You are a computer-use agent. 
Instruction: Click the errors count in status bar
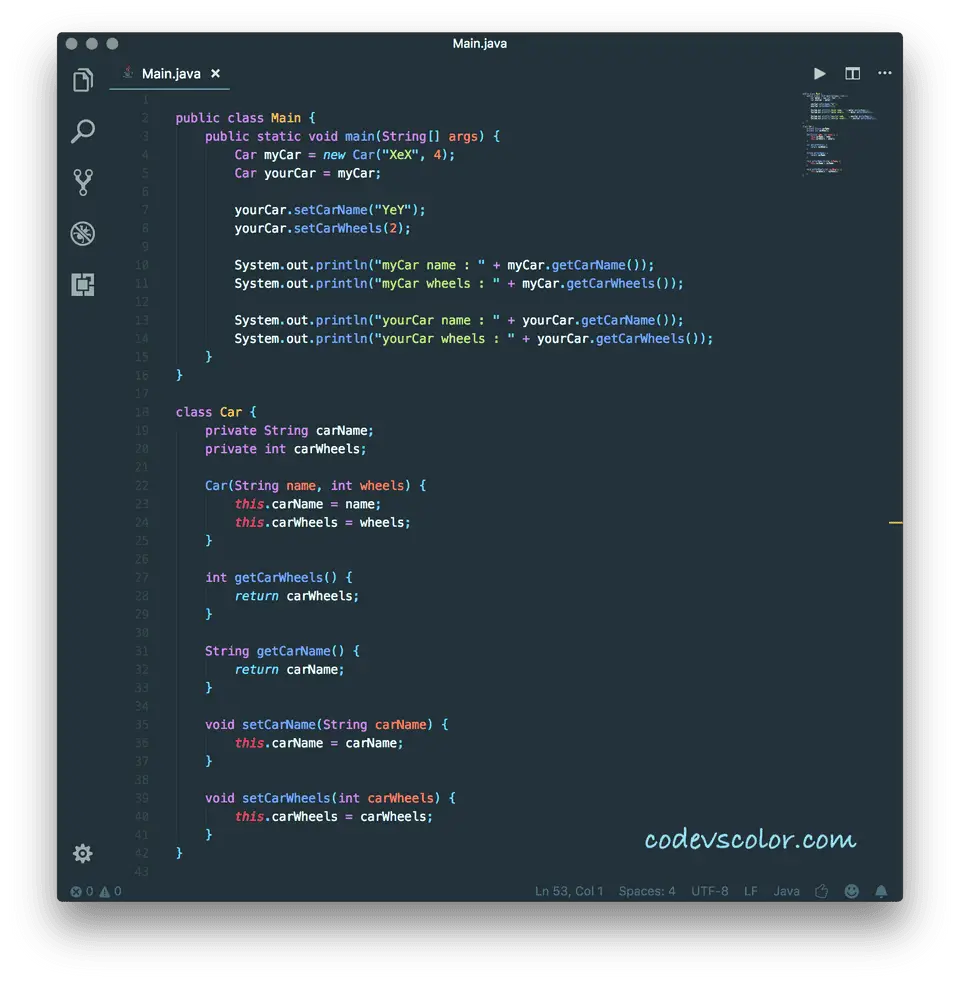[82, 891]
